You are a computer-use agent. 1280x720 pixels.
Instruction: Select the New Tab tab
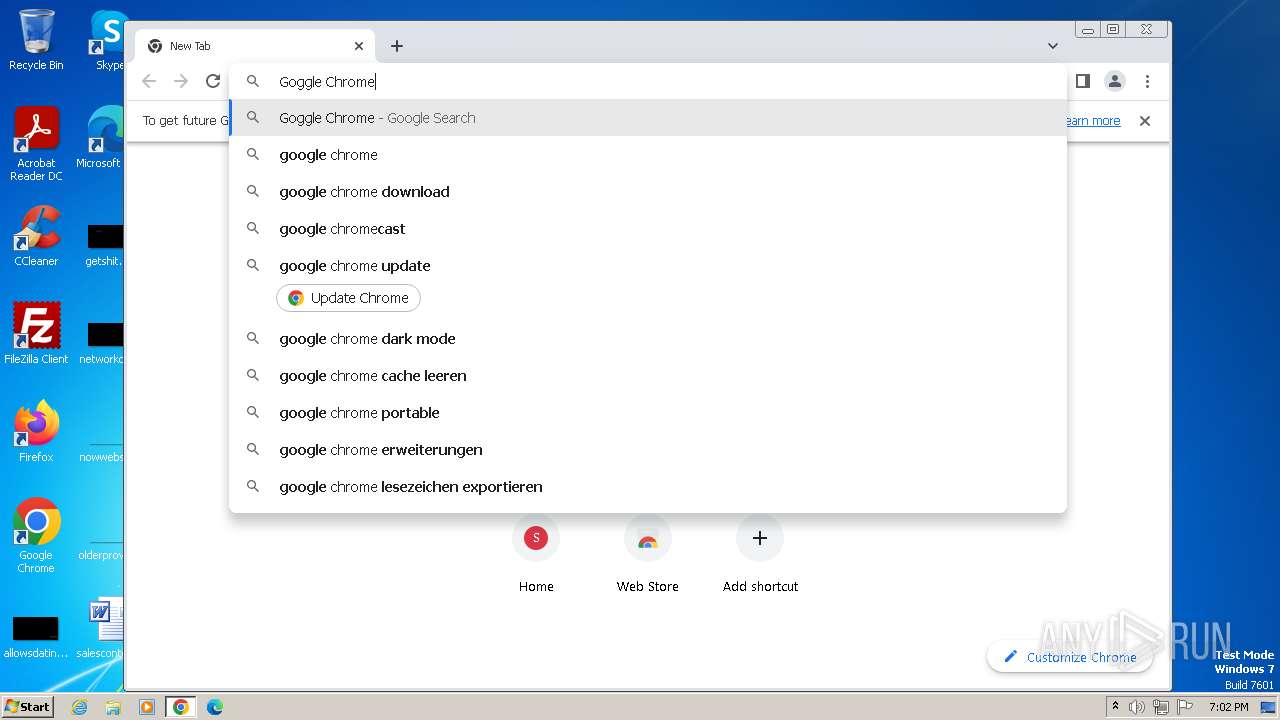point(255,46)
